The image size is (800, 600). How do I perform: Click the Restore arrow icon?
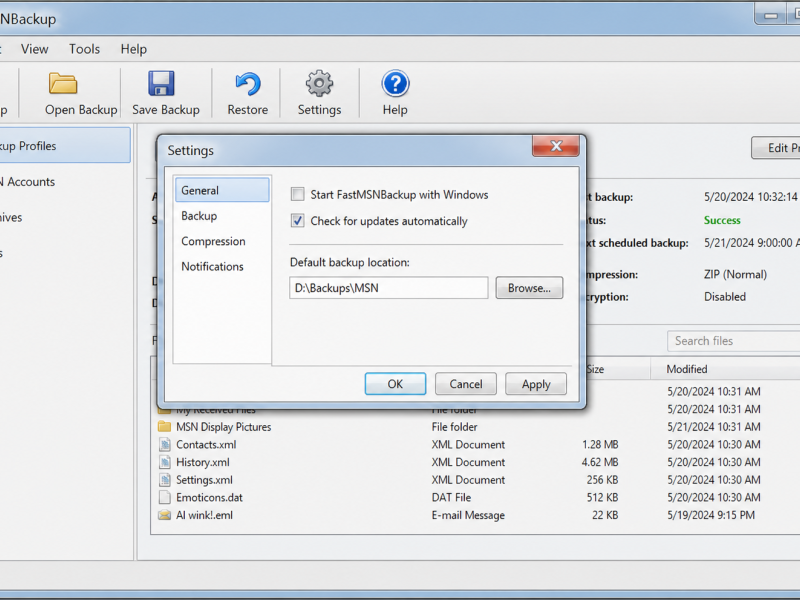248,84
